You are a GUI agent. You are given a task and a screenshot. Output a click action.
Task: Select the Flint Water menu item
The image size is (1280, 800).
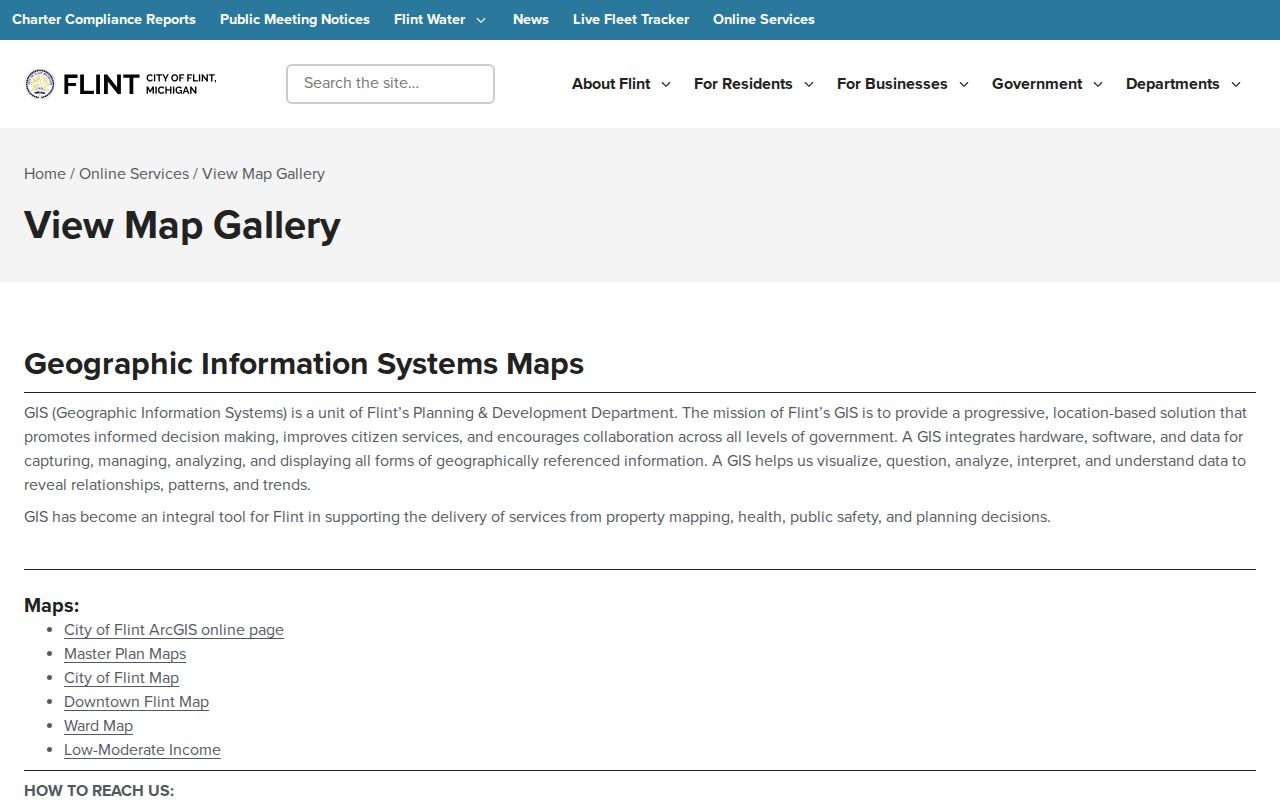click(x=430, y=19)
